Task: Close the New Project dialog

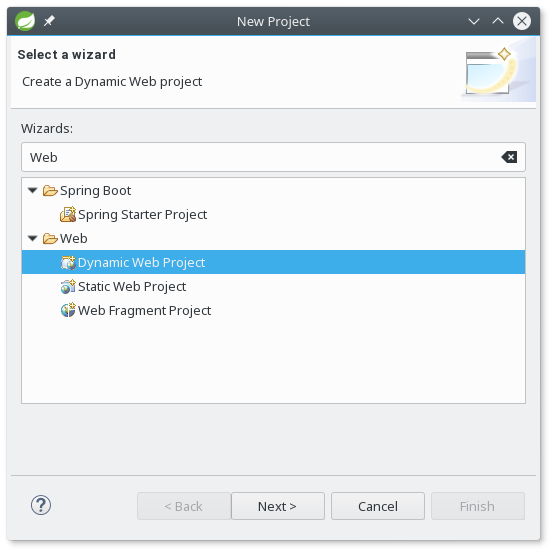Action: pos(522,21)
